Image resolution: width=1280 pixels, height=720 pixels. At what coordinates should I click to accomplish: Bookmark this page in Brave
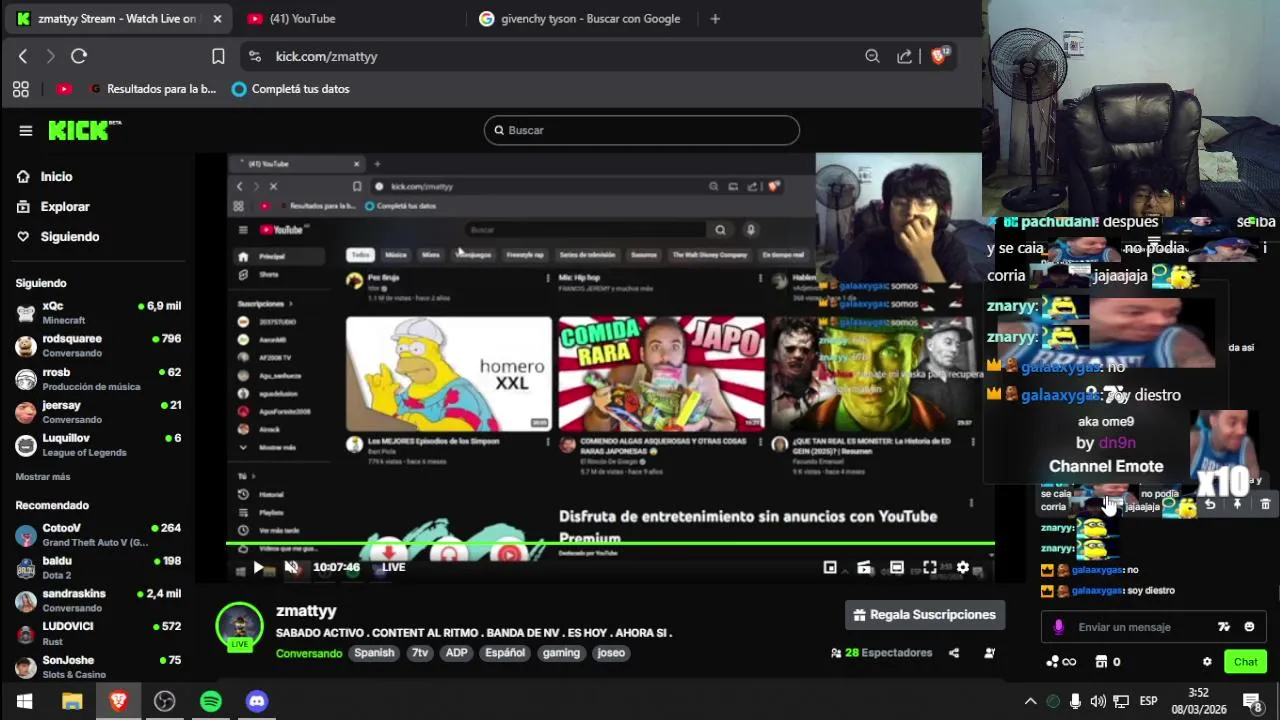click(x=218, y=57)
